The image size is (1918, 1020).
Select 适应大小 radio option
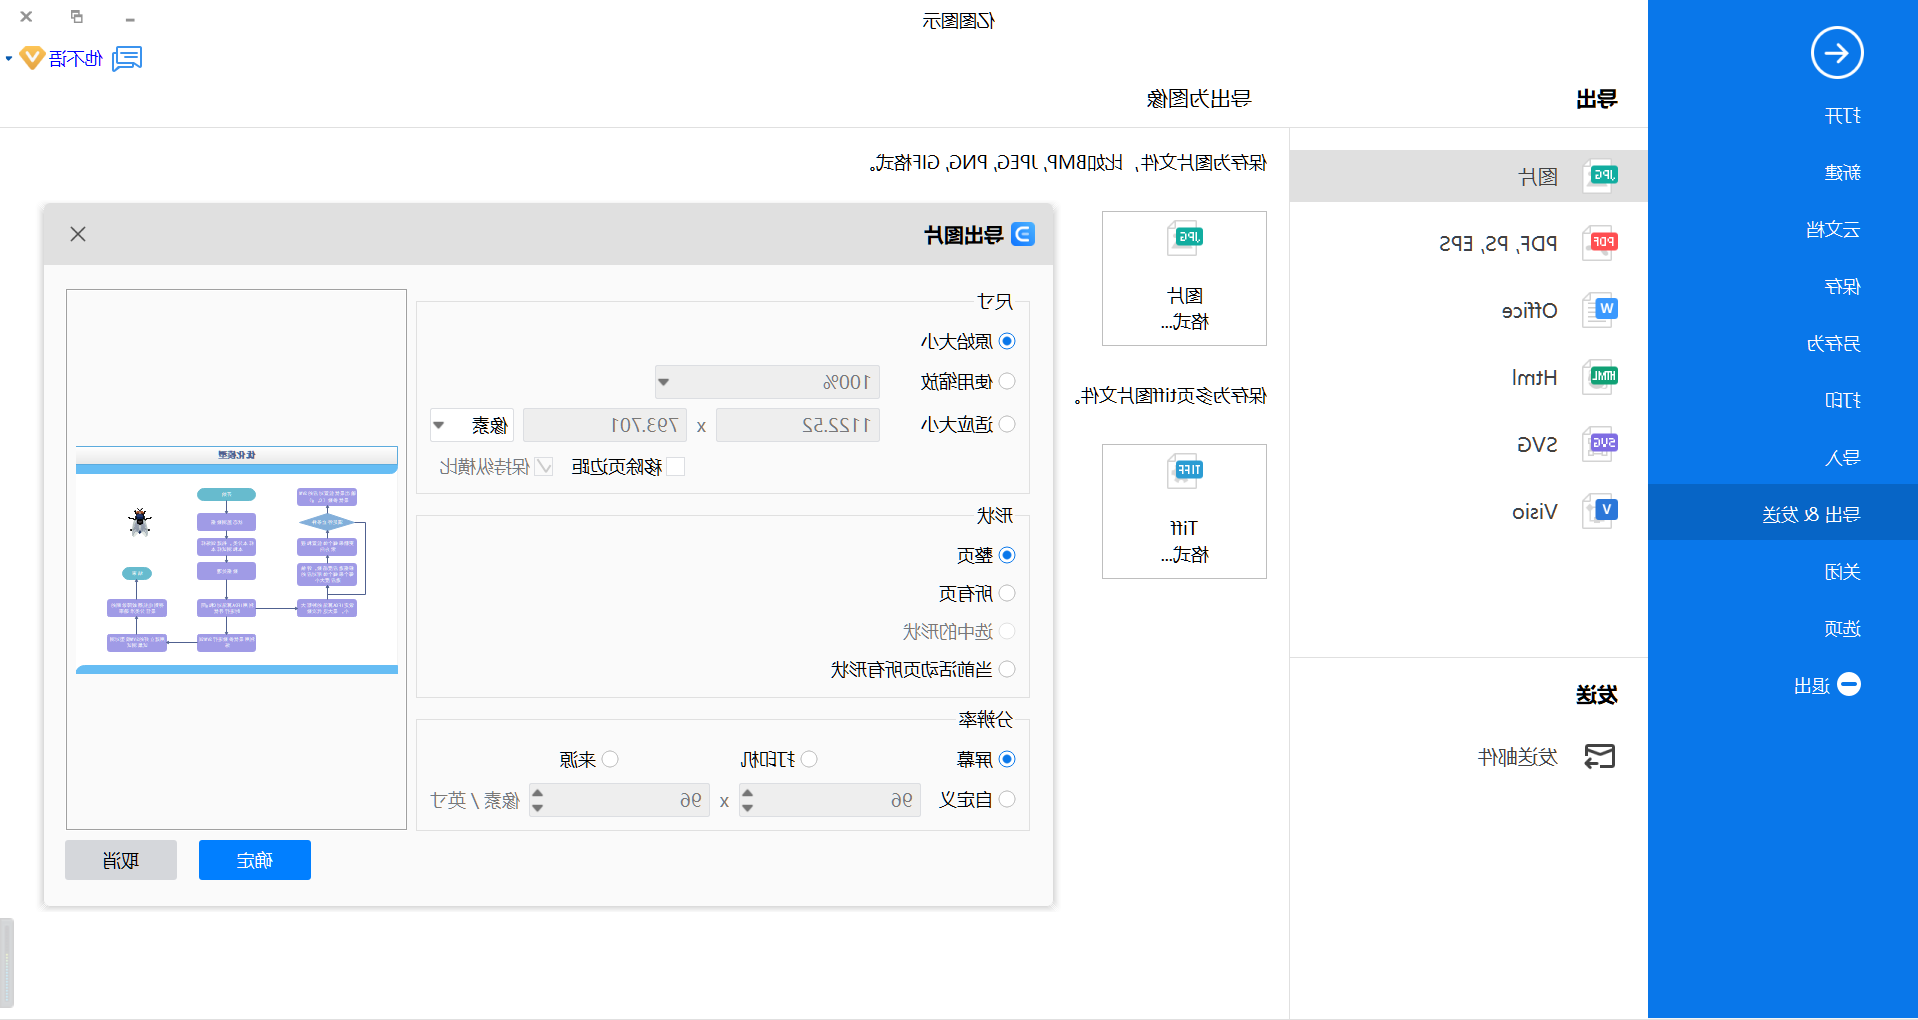coord(1007,424)
